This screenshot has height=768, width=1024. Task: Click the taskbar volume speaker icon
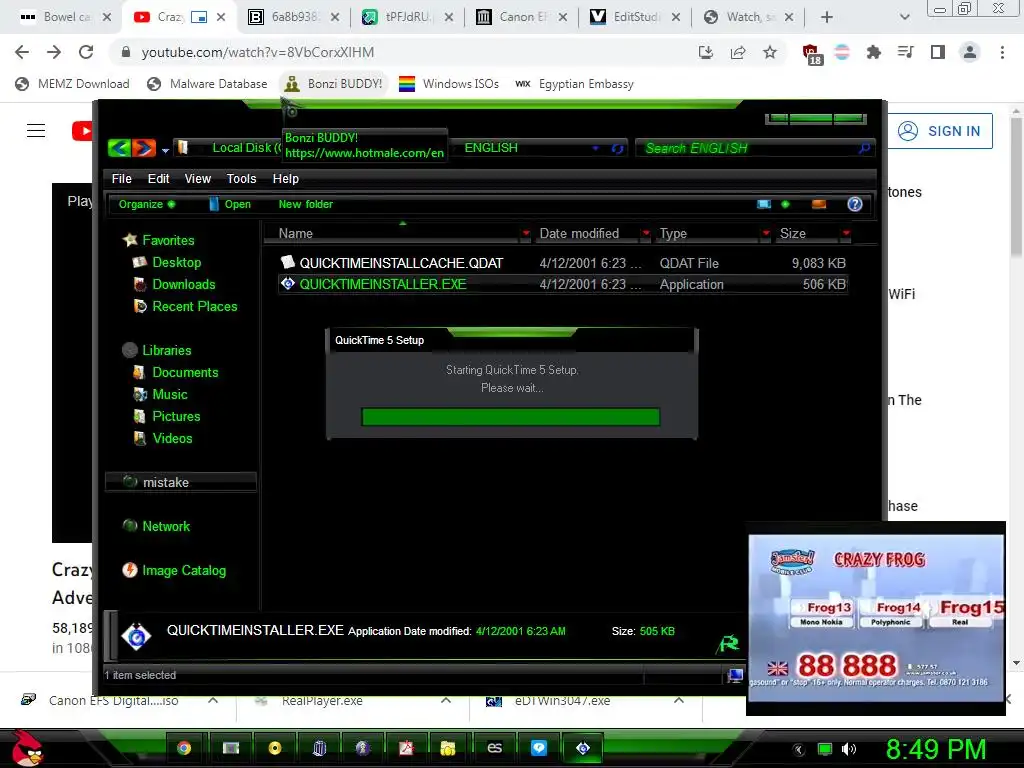click(848, 749)
